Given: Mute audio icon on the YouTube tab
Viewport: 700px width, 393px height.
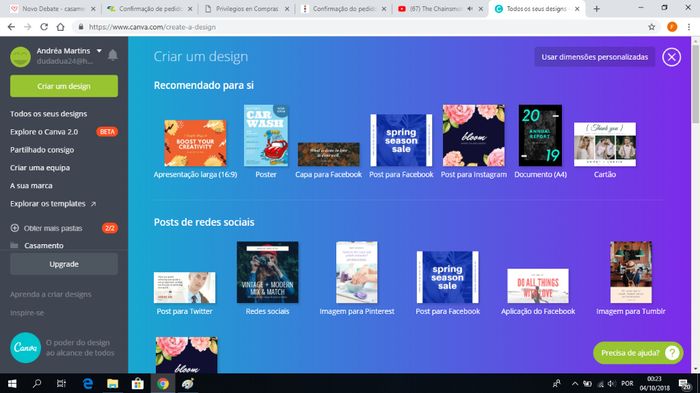Looking at the screenshot, I should click(x=470, y=8).
